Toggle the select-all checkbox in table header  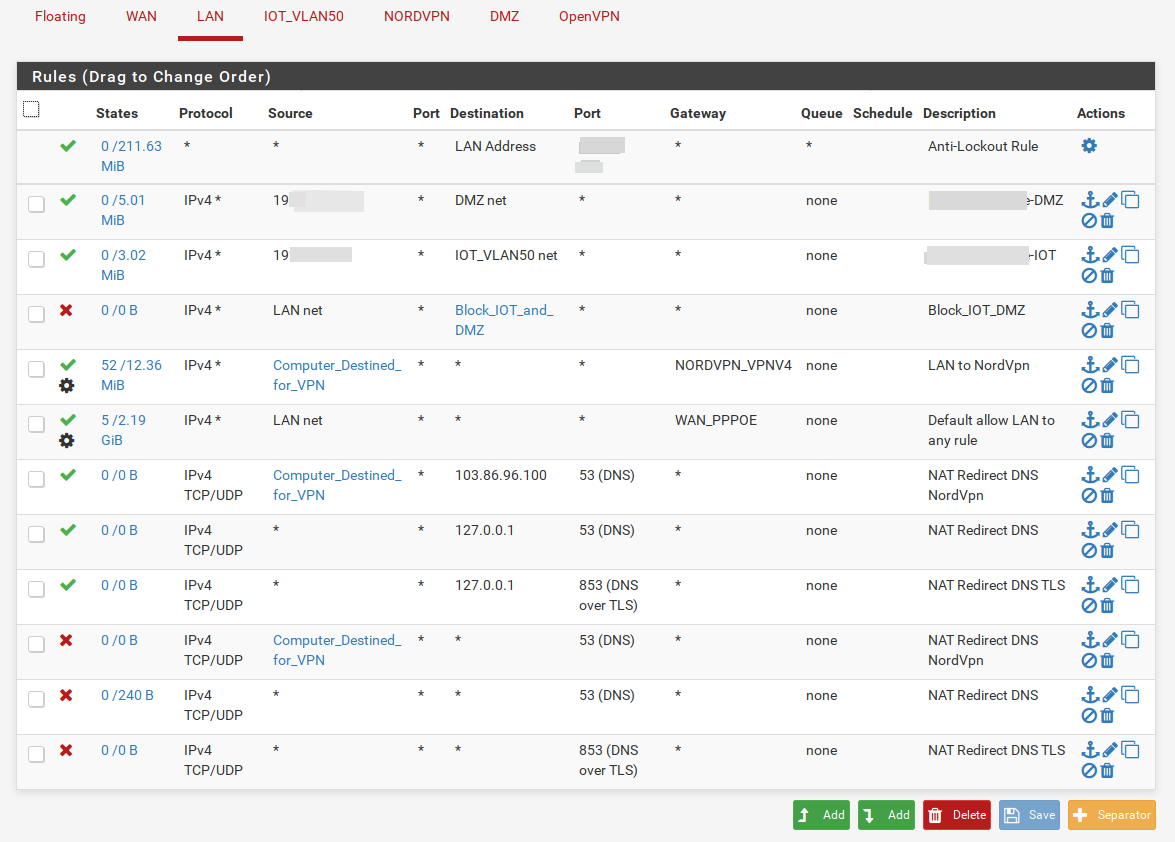31,109
